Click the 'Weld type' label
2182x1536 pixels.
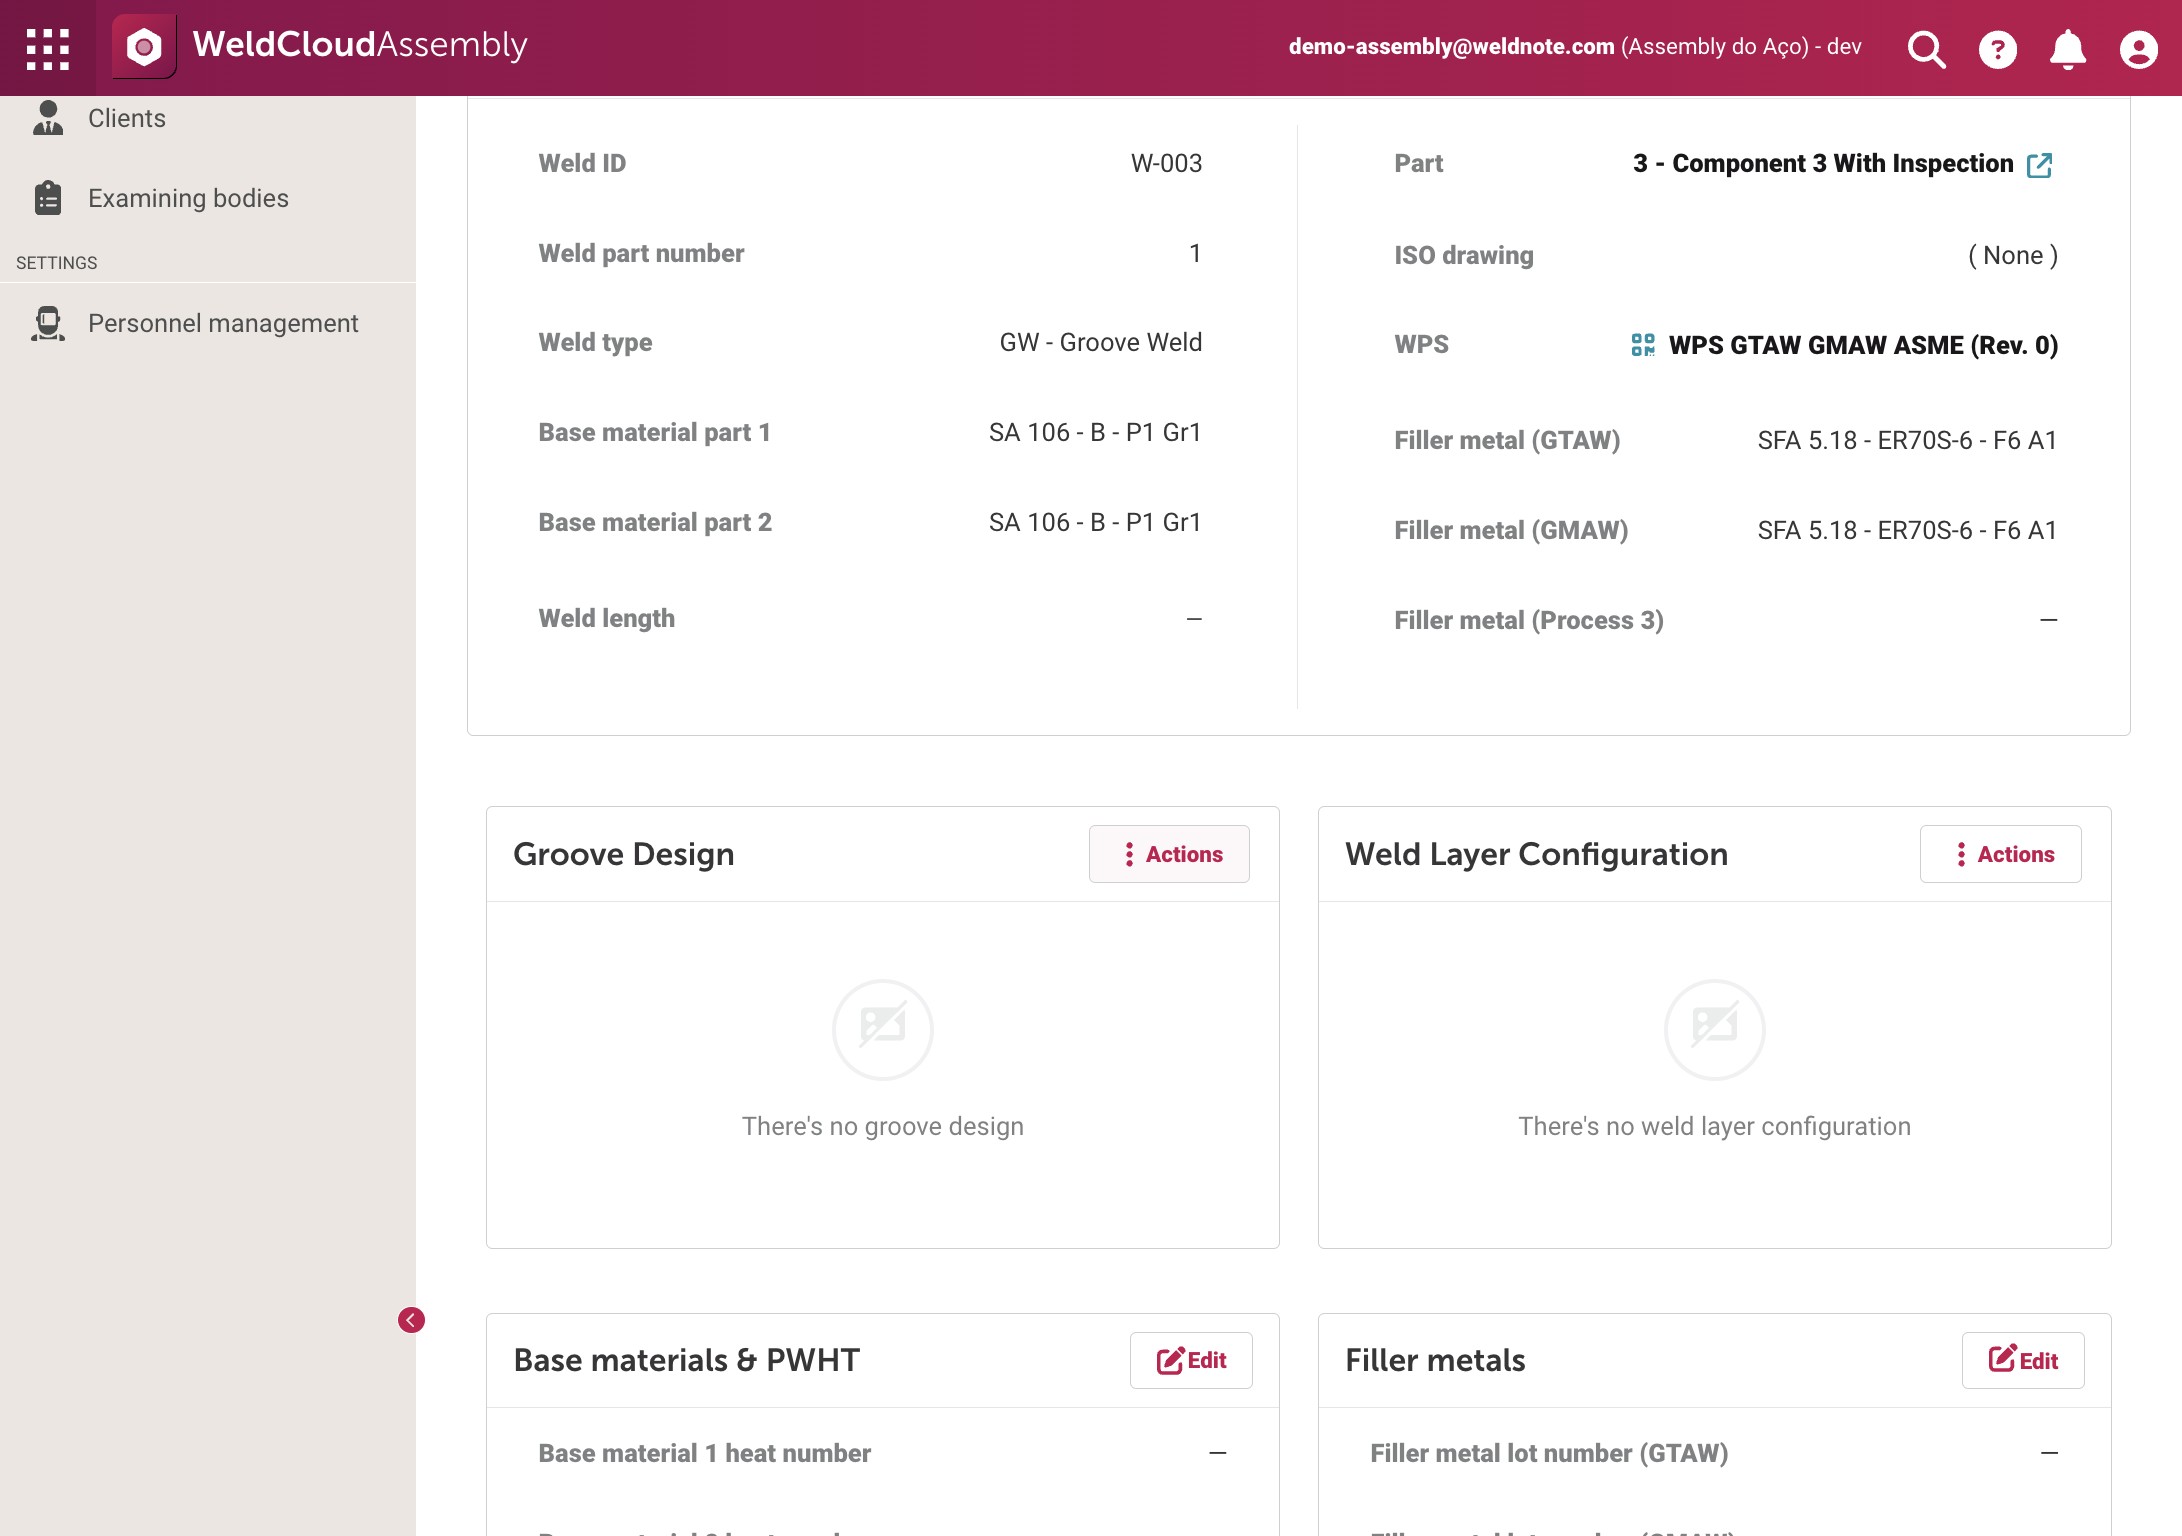coord(595,342)
